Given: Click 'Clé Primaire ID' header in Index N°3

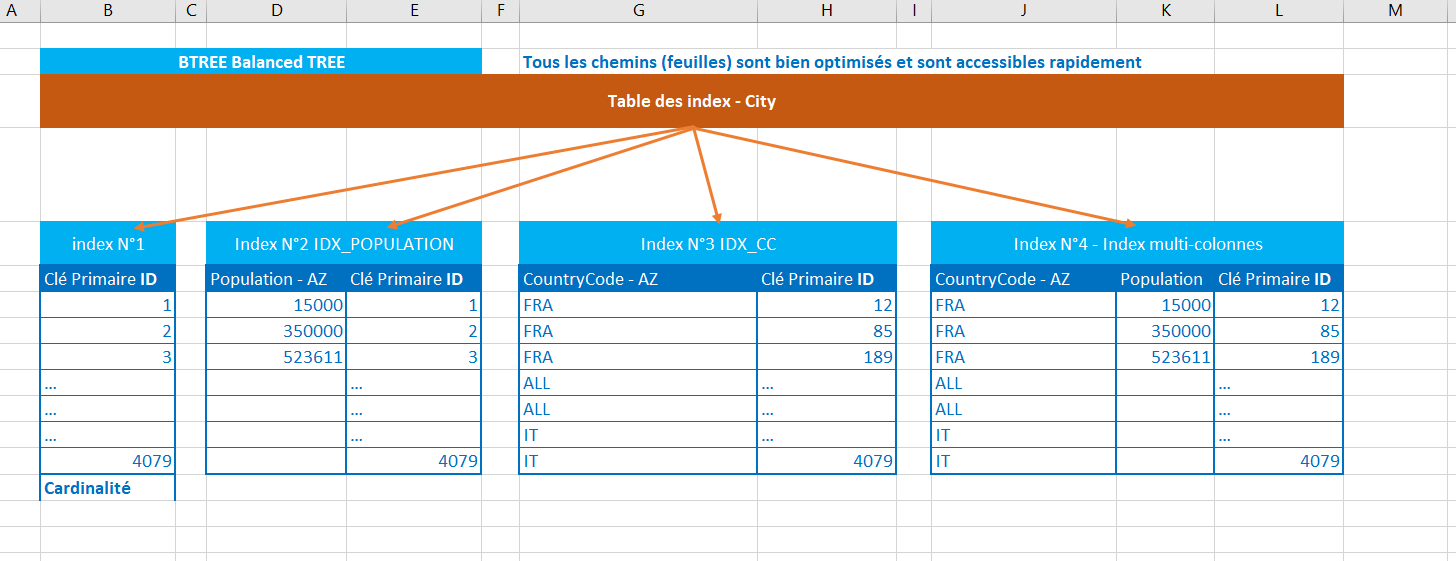Looking at the screenshot, I should coord(827,279).
